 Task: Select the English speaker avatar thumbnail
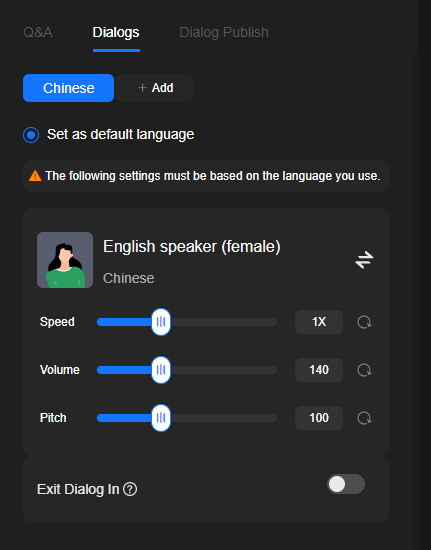coord(65,260)
